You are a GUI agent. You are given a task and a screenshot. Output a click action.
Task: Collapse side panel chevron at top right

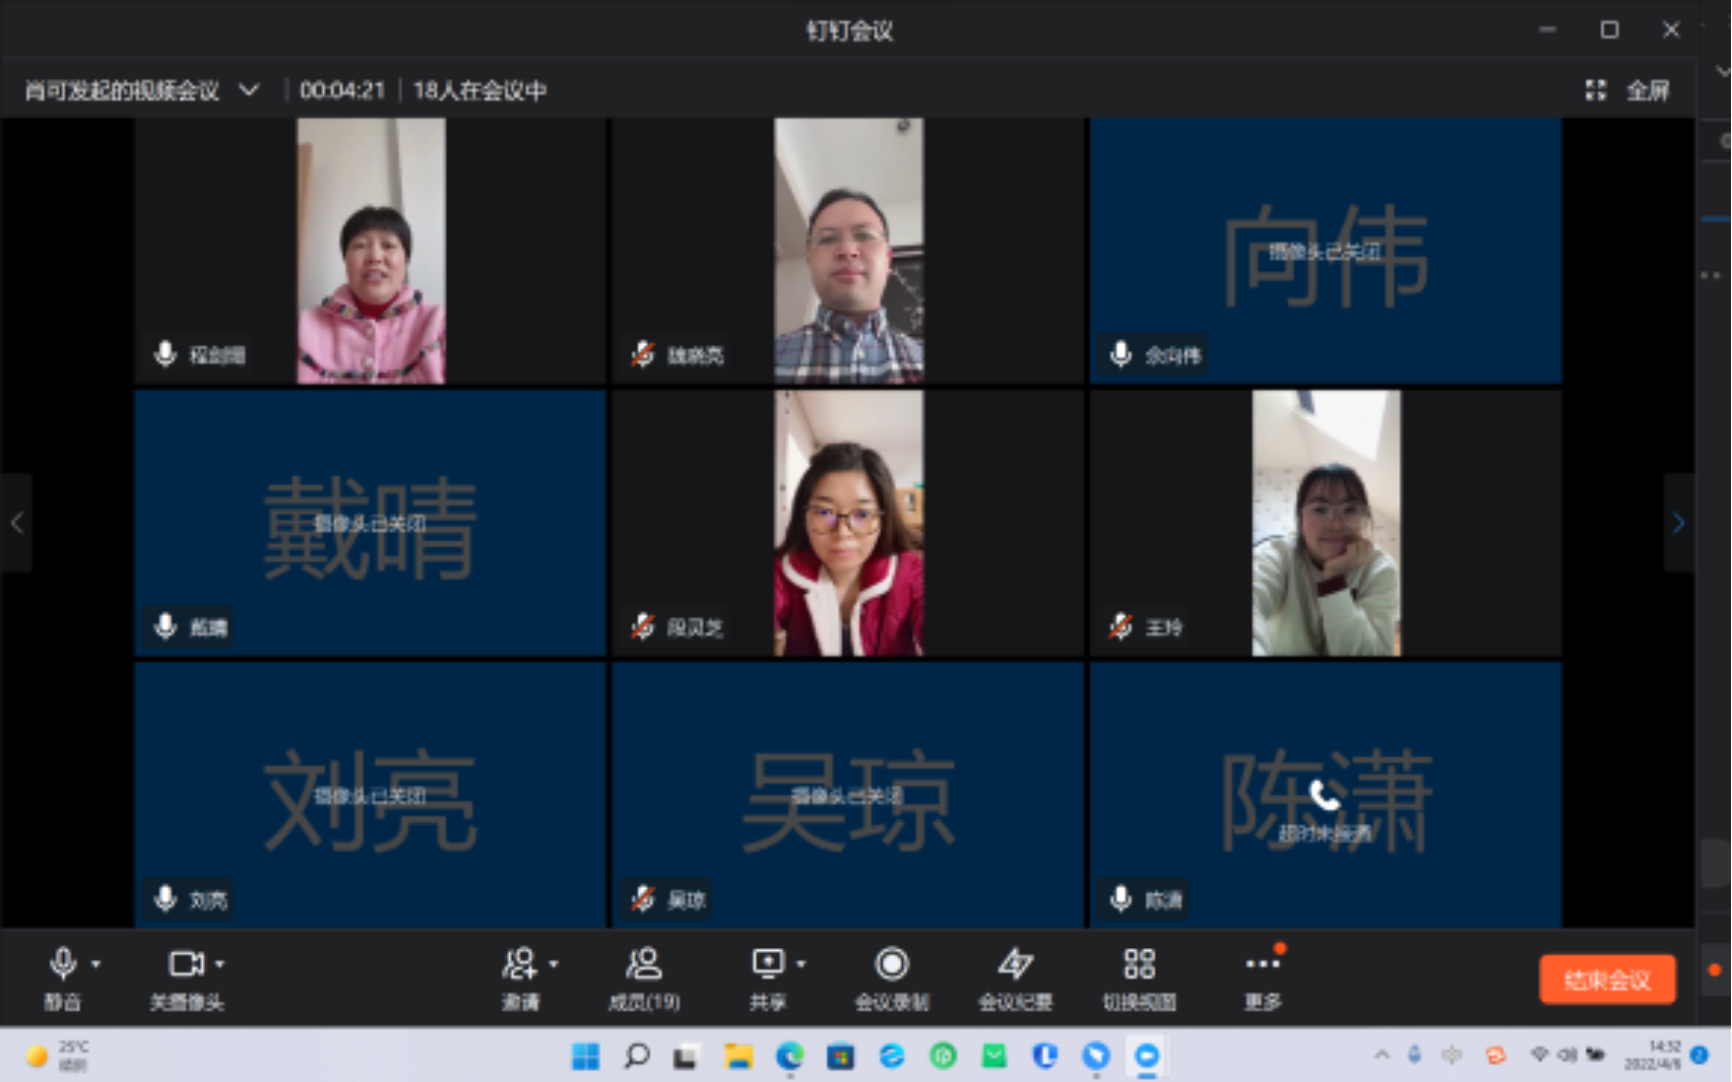click(x=1722, y=71)
